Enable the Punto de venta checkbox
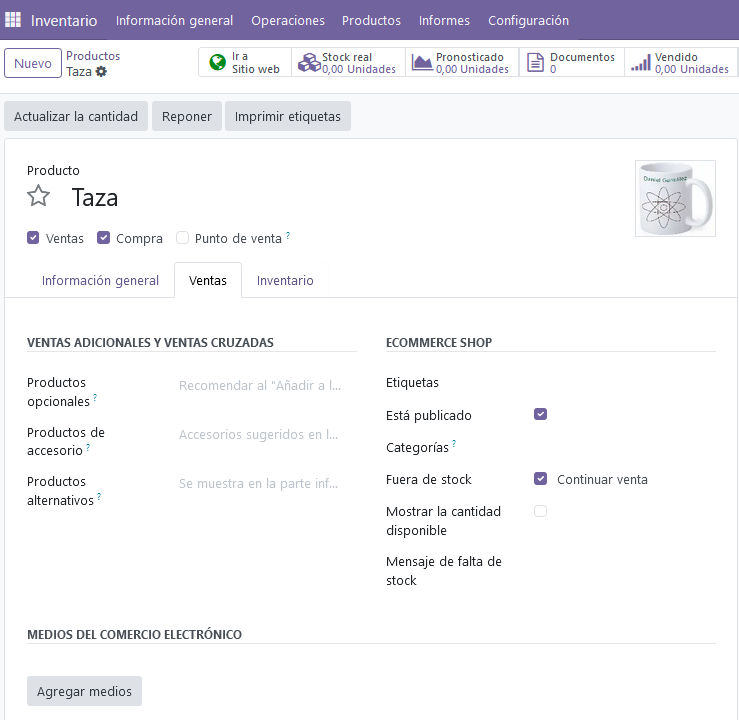The image size is (739, 720). (182, 238)
